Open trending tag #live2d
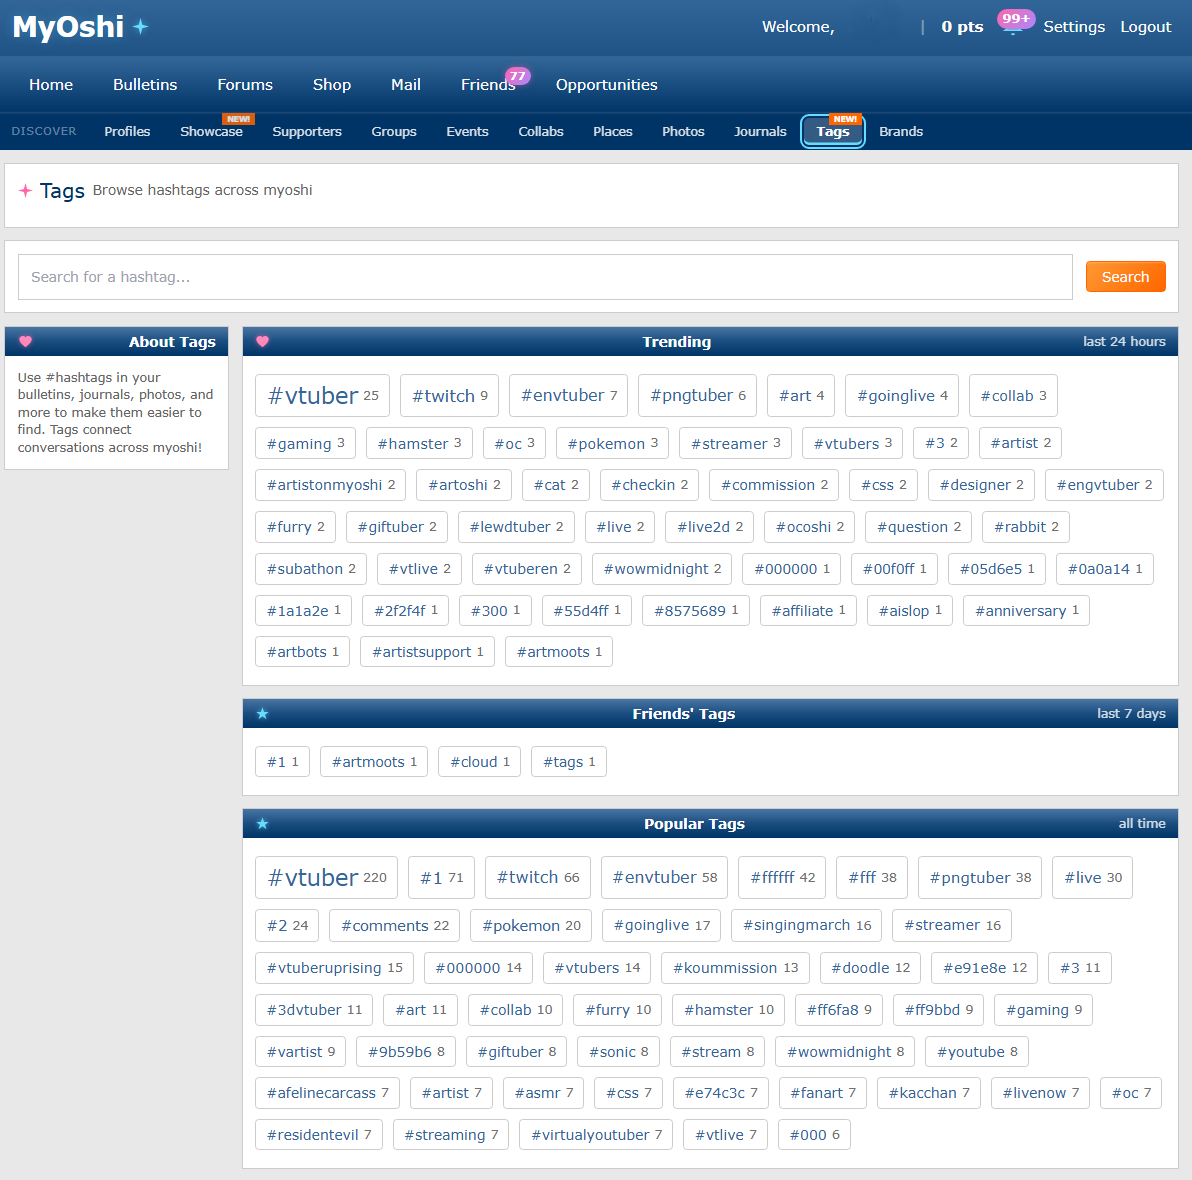The image size is (1192, 1180). (710, 527)
